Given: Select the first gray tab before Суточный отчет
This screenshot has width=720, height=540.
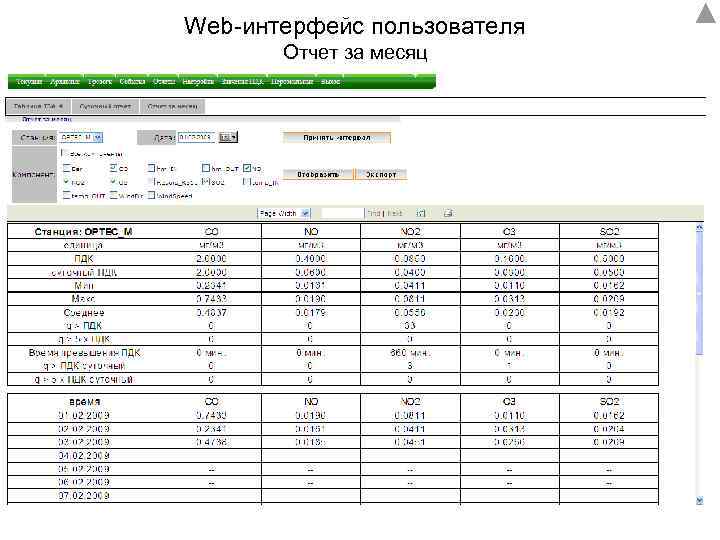Looking at the screenshot, I should [38, 107].
